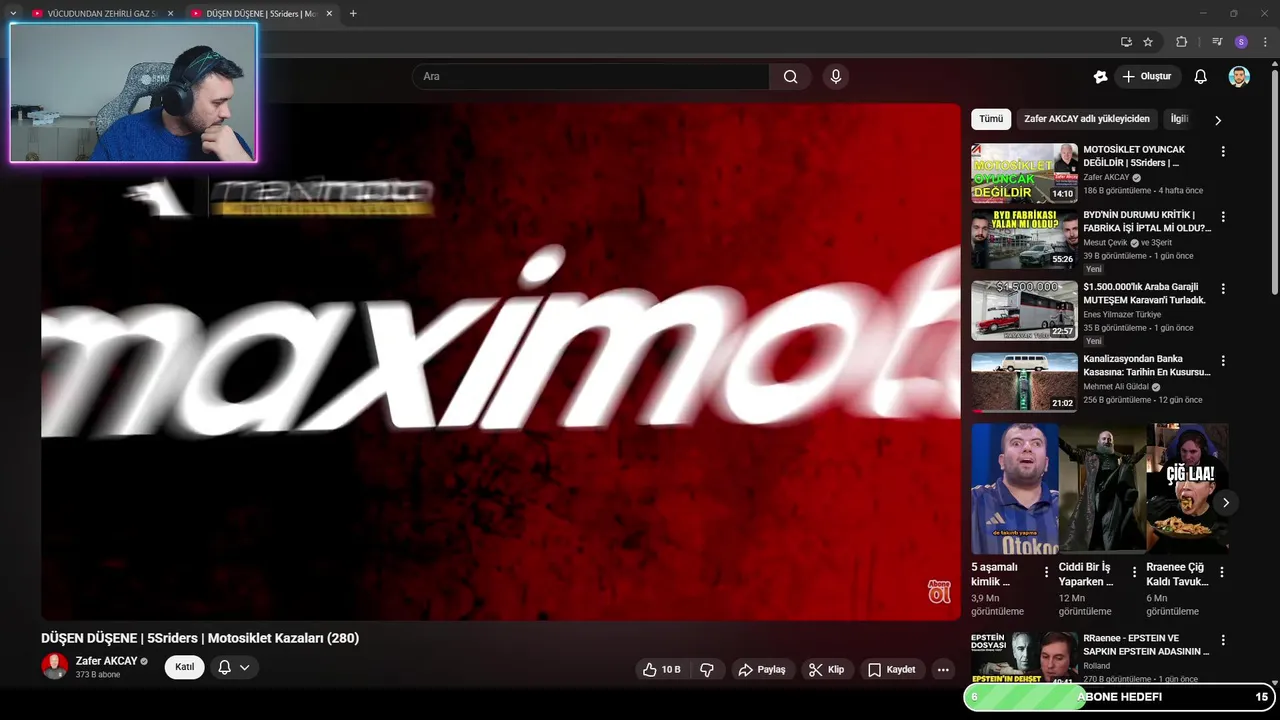Click the Oluştur create button
The width and height of the screenshot is (1280, 720).
point(1147,77)
